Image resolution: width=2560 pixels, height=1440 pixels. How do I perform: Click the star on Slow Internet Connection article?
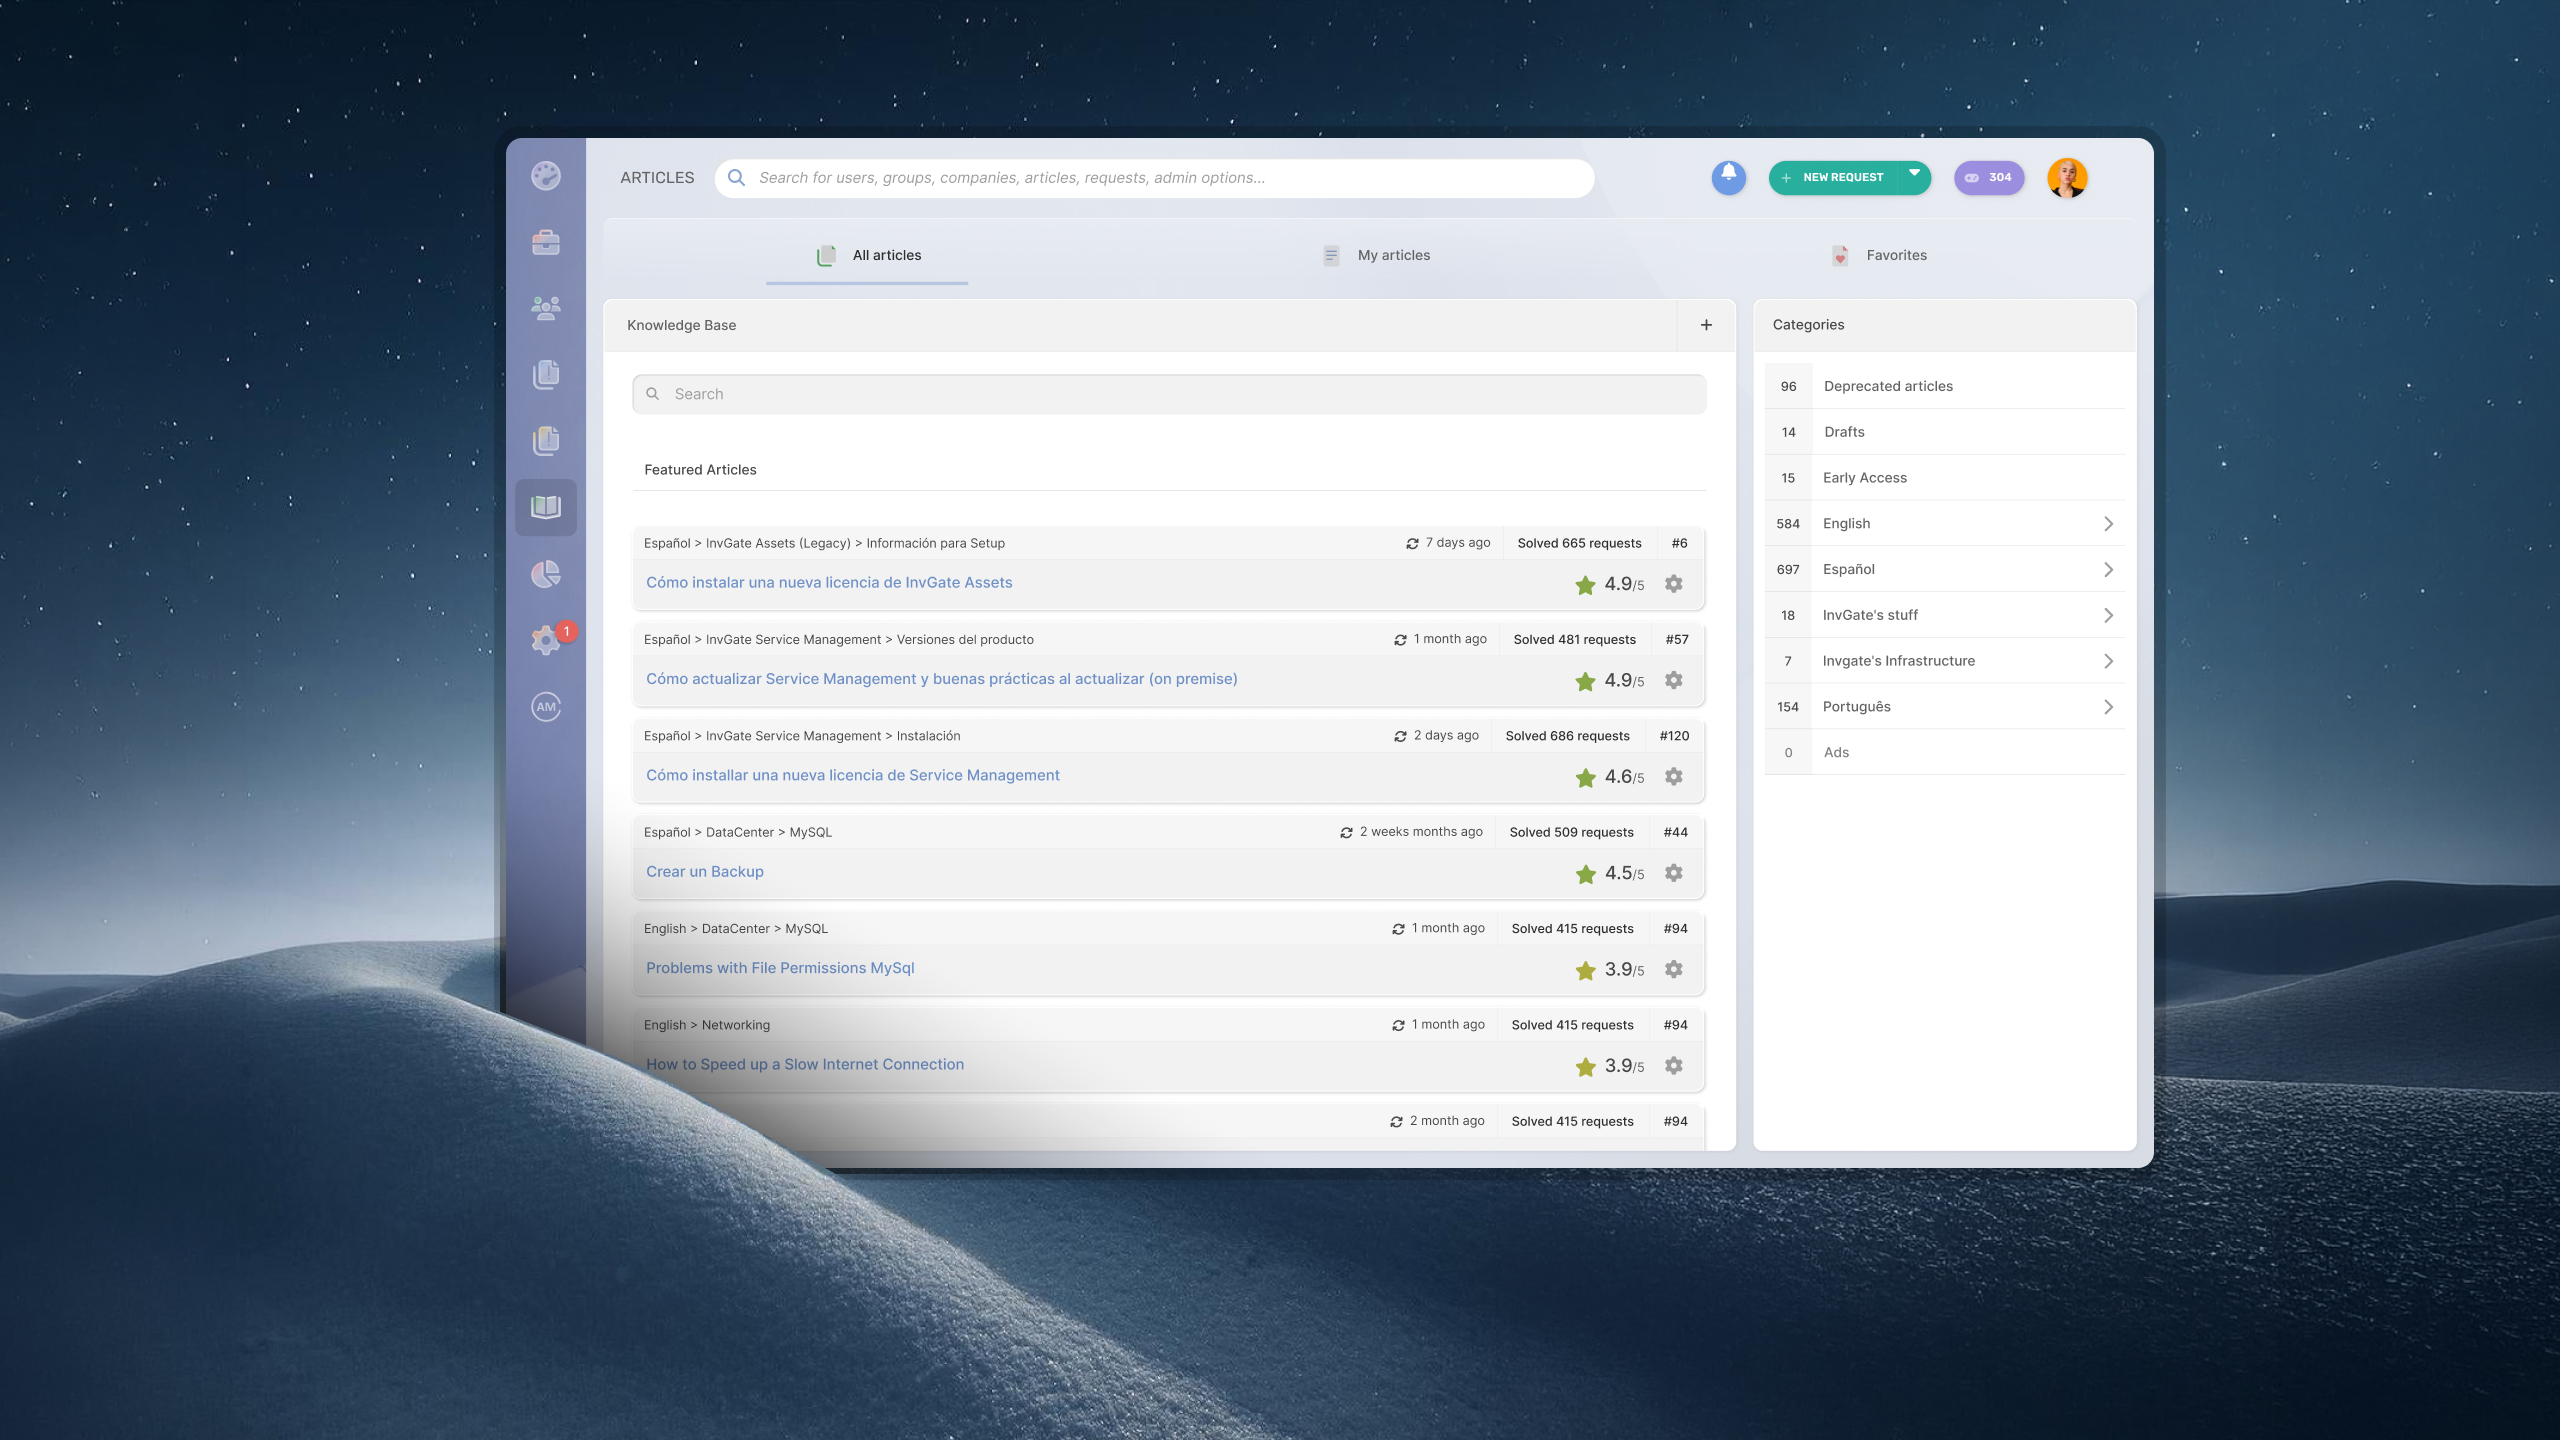click(x=1586, y=1067)
